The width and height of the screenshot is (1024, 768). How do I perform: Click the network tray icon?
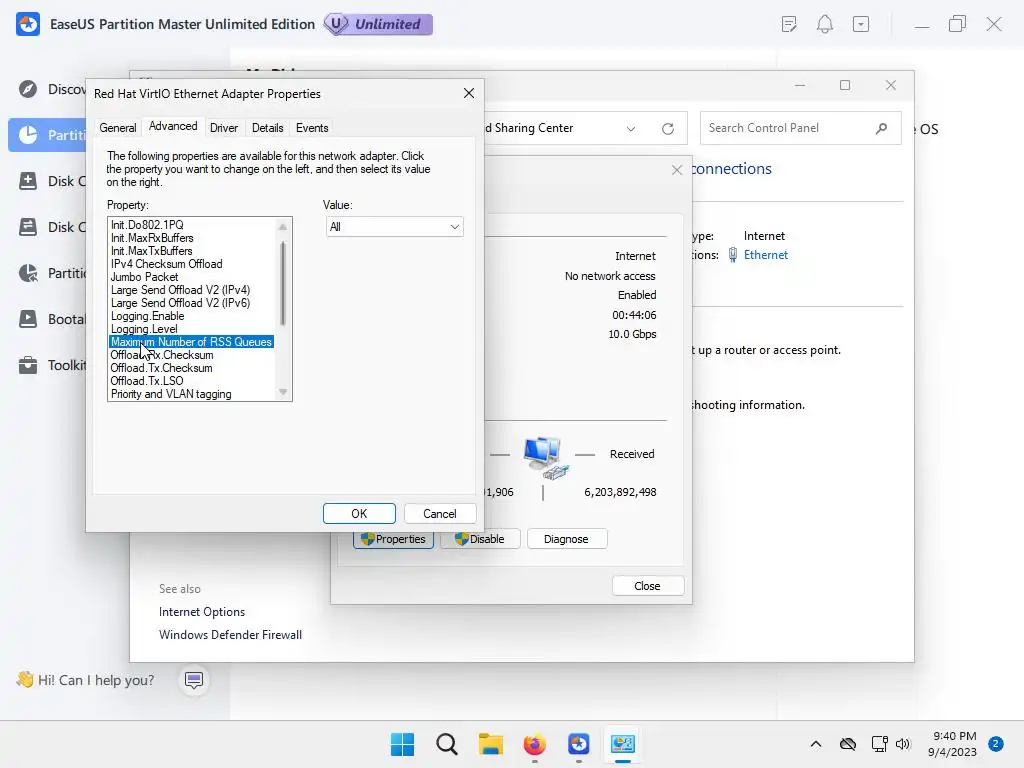pyautogui.click(x=879, y=744)
